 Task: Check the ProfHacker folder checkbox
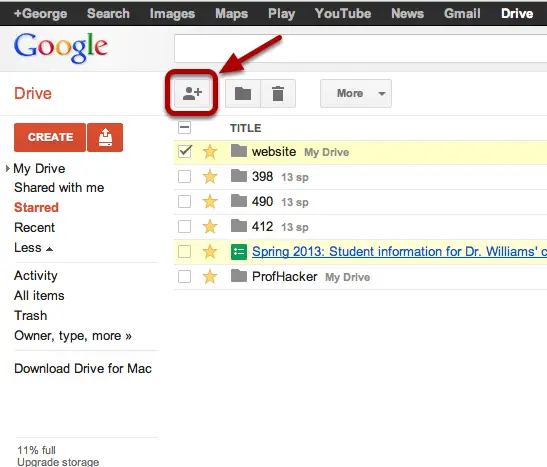(184, 277)
